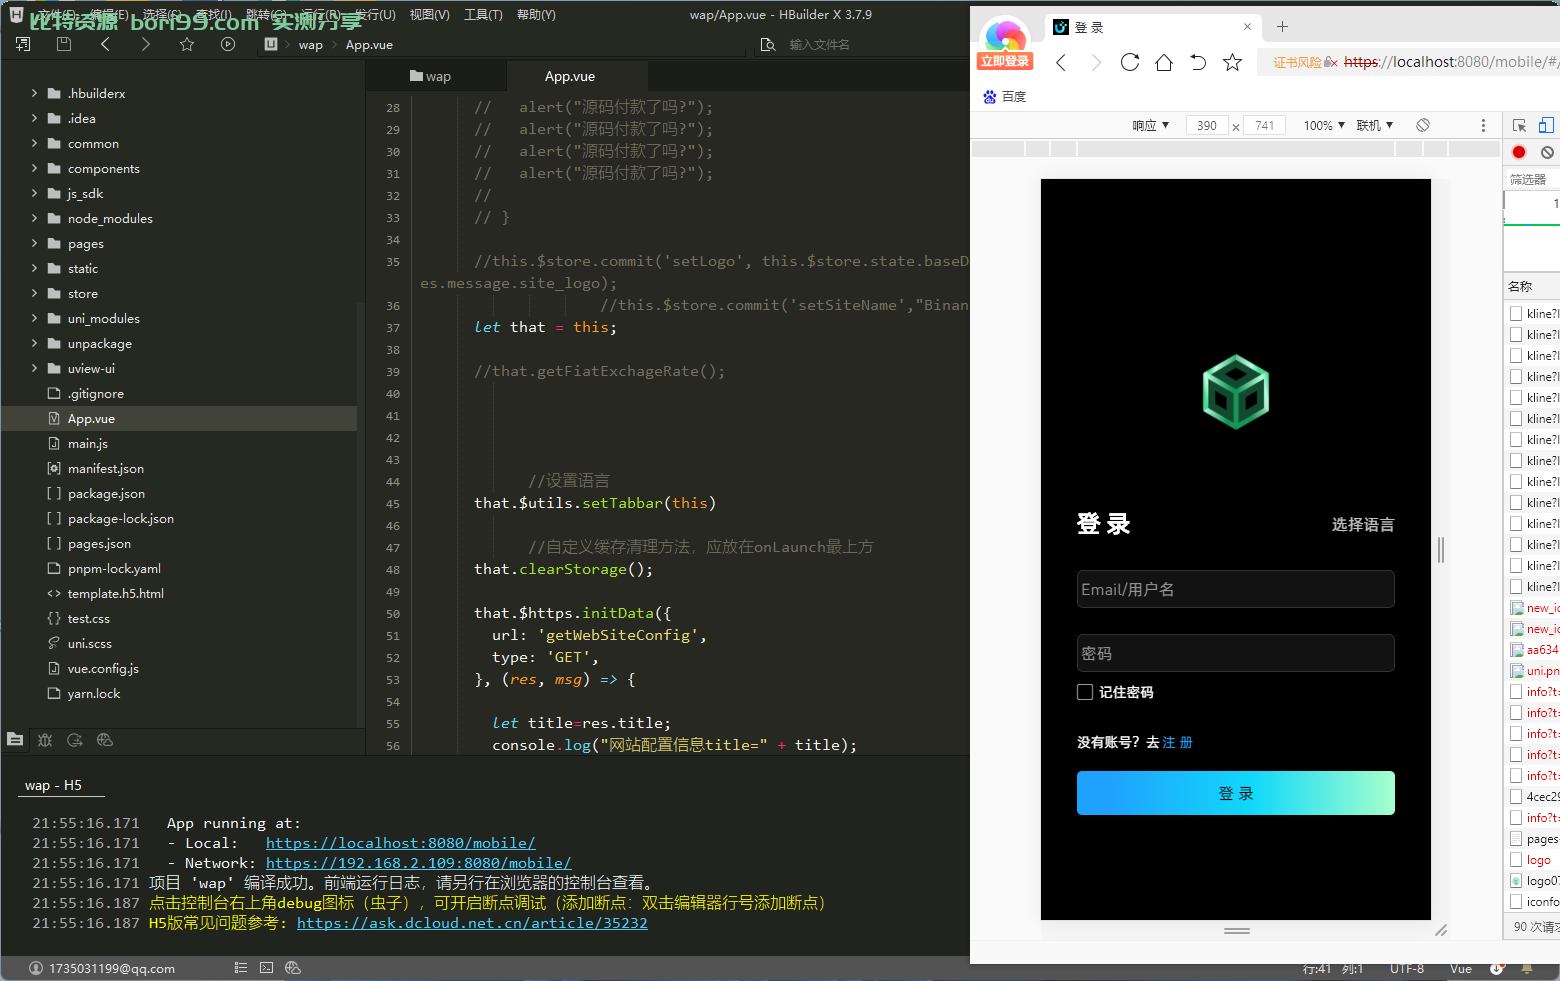The width and height of the screenshot is (1560, 981).
Task: Click the refresh-arrow icon at the sidebar bottom
Action: click(x=75, y=740)
